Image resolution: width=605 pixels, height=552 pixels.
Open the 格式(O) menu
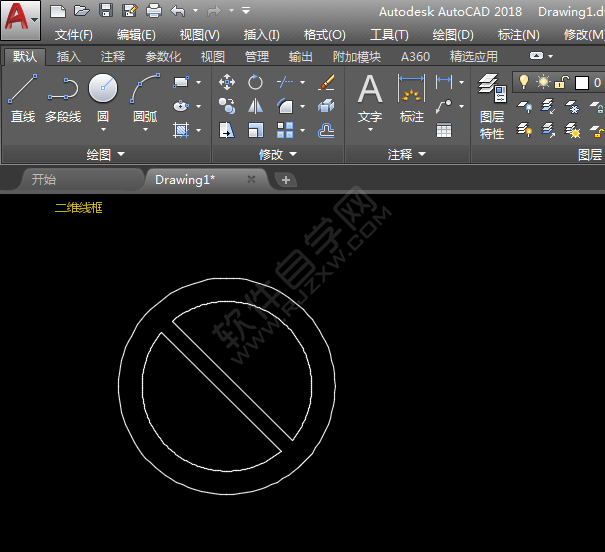tap(324, 35)
